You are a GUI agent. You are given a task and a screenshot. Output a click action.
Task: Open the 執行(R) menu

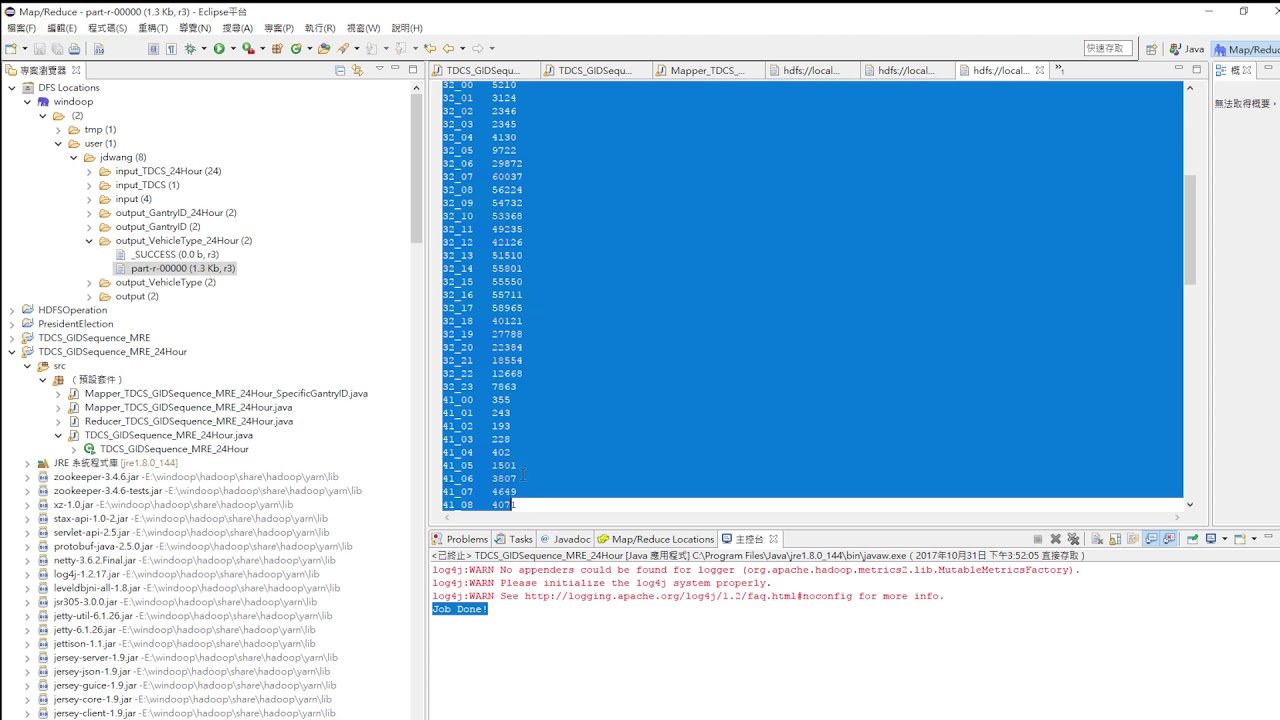(x=320, y=28)
